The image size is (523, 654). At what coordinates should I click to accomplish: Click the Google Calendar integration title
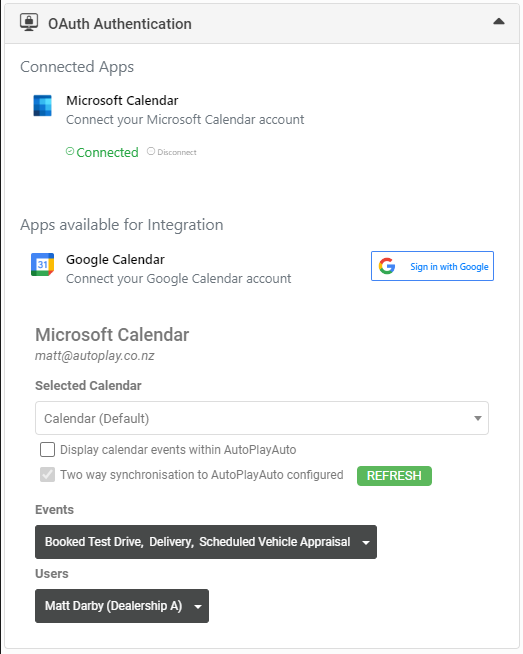pyautogui.click(x=116, y=259)
